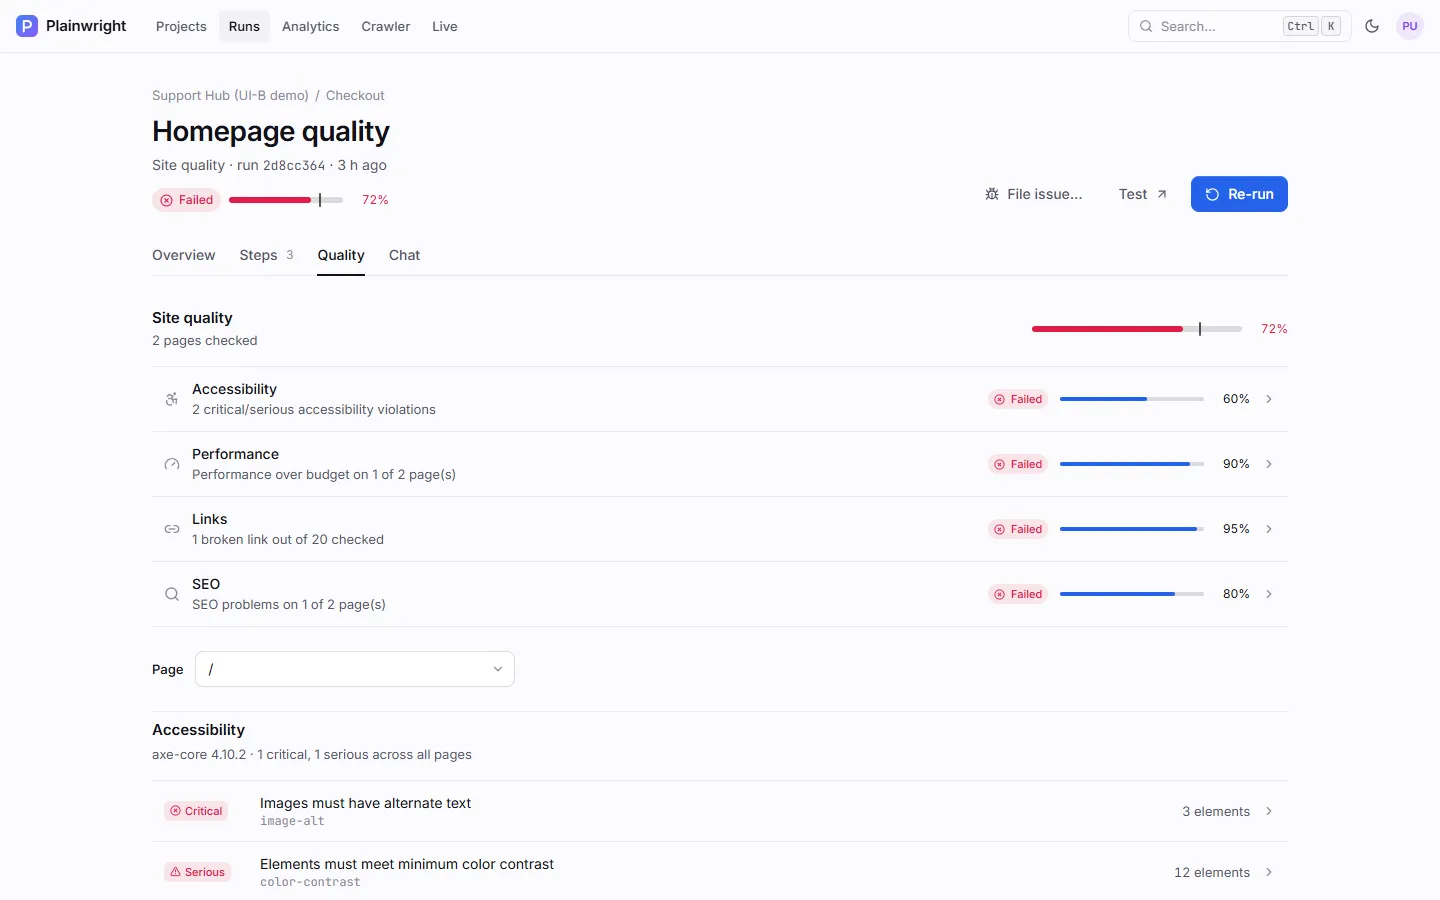Image resolution: width=1440 pixels, height=900 pixels.
Task: Click the Performance 90% score bar
Action: point(1132,464)
